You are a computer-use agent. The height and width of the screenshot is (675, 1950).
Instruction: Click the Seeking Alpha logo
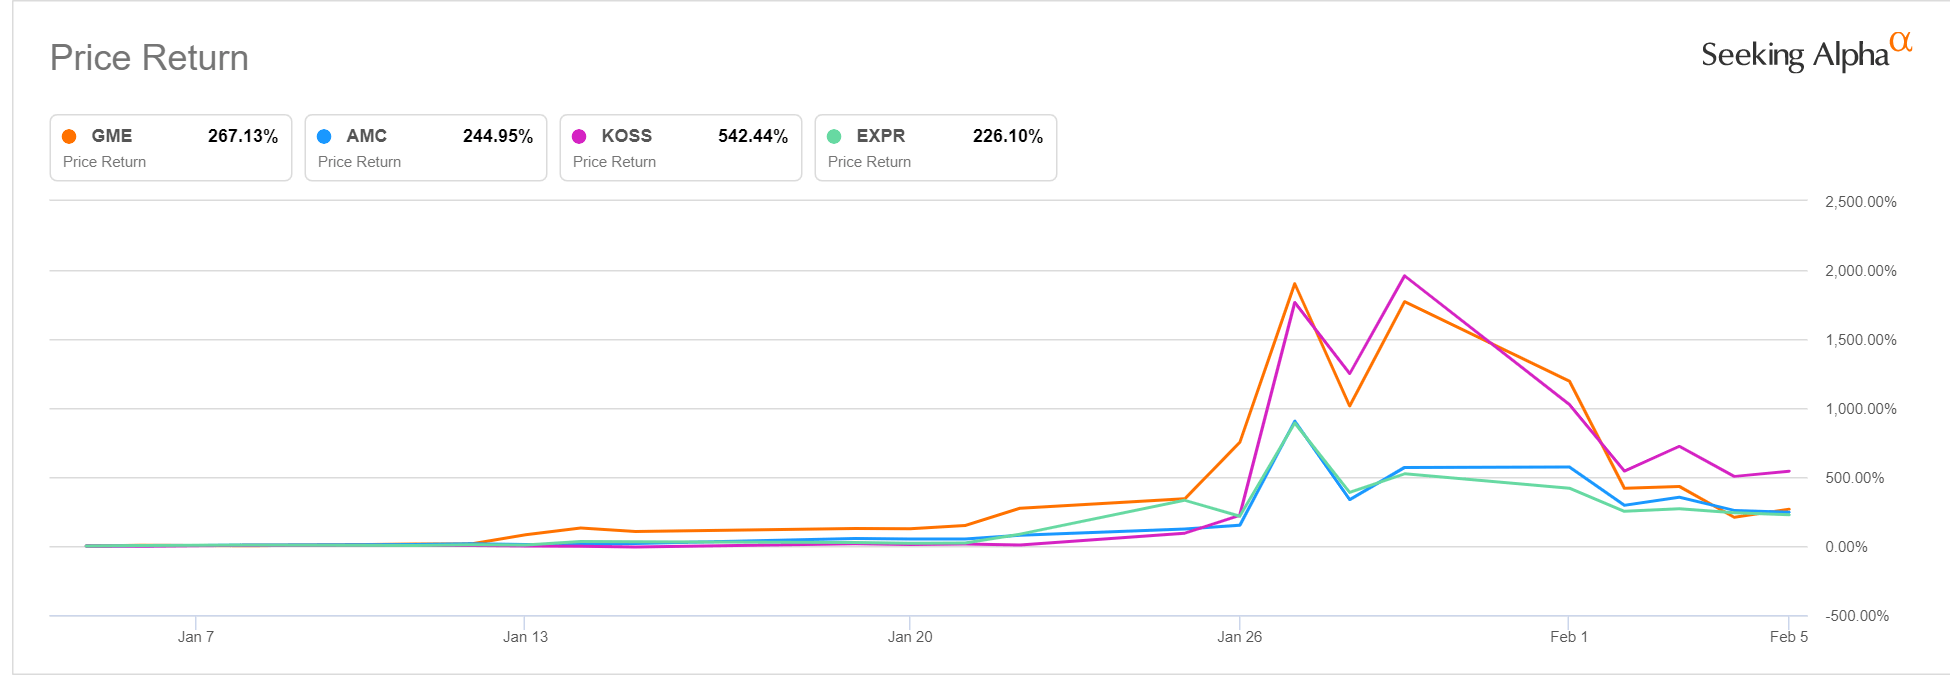(1794, 55)
